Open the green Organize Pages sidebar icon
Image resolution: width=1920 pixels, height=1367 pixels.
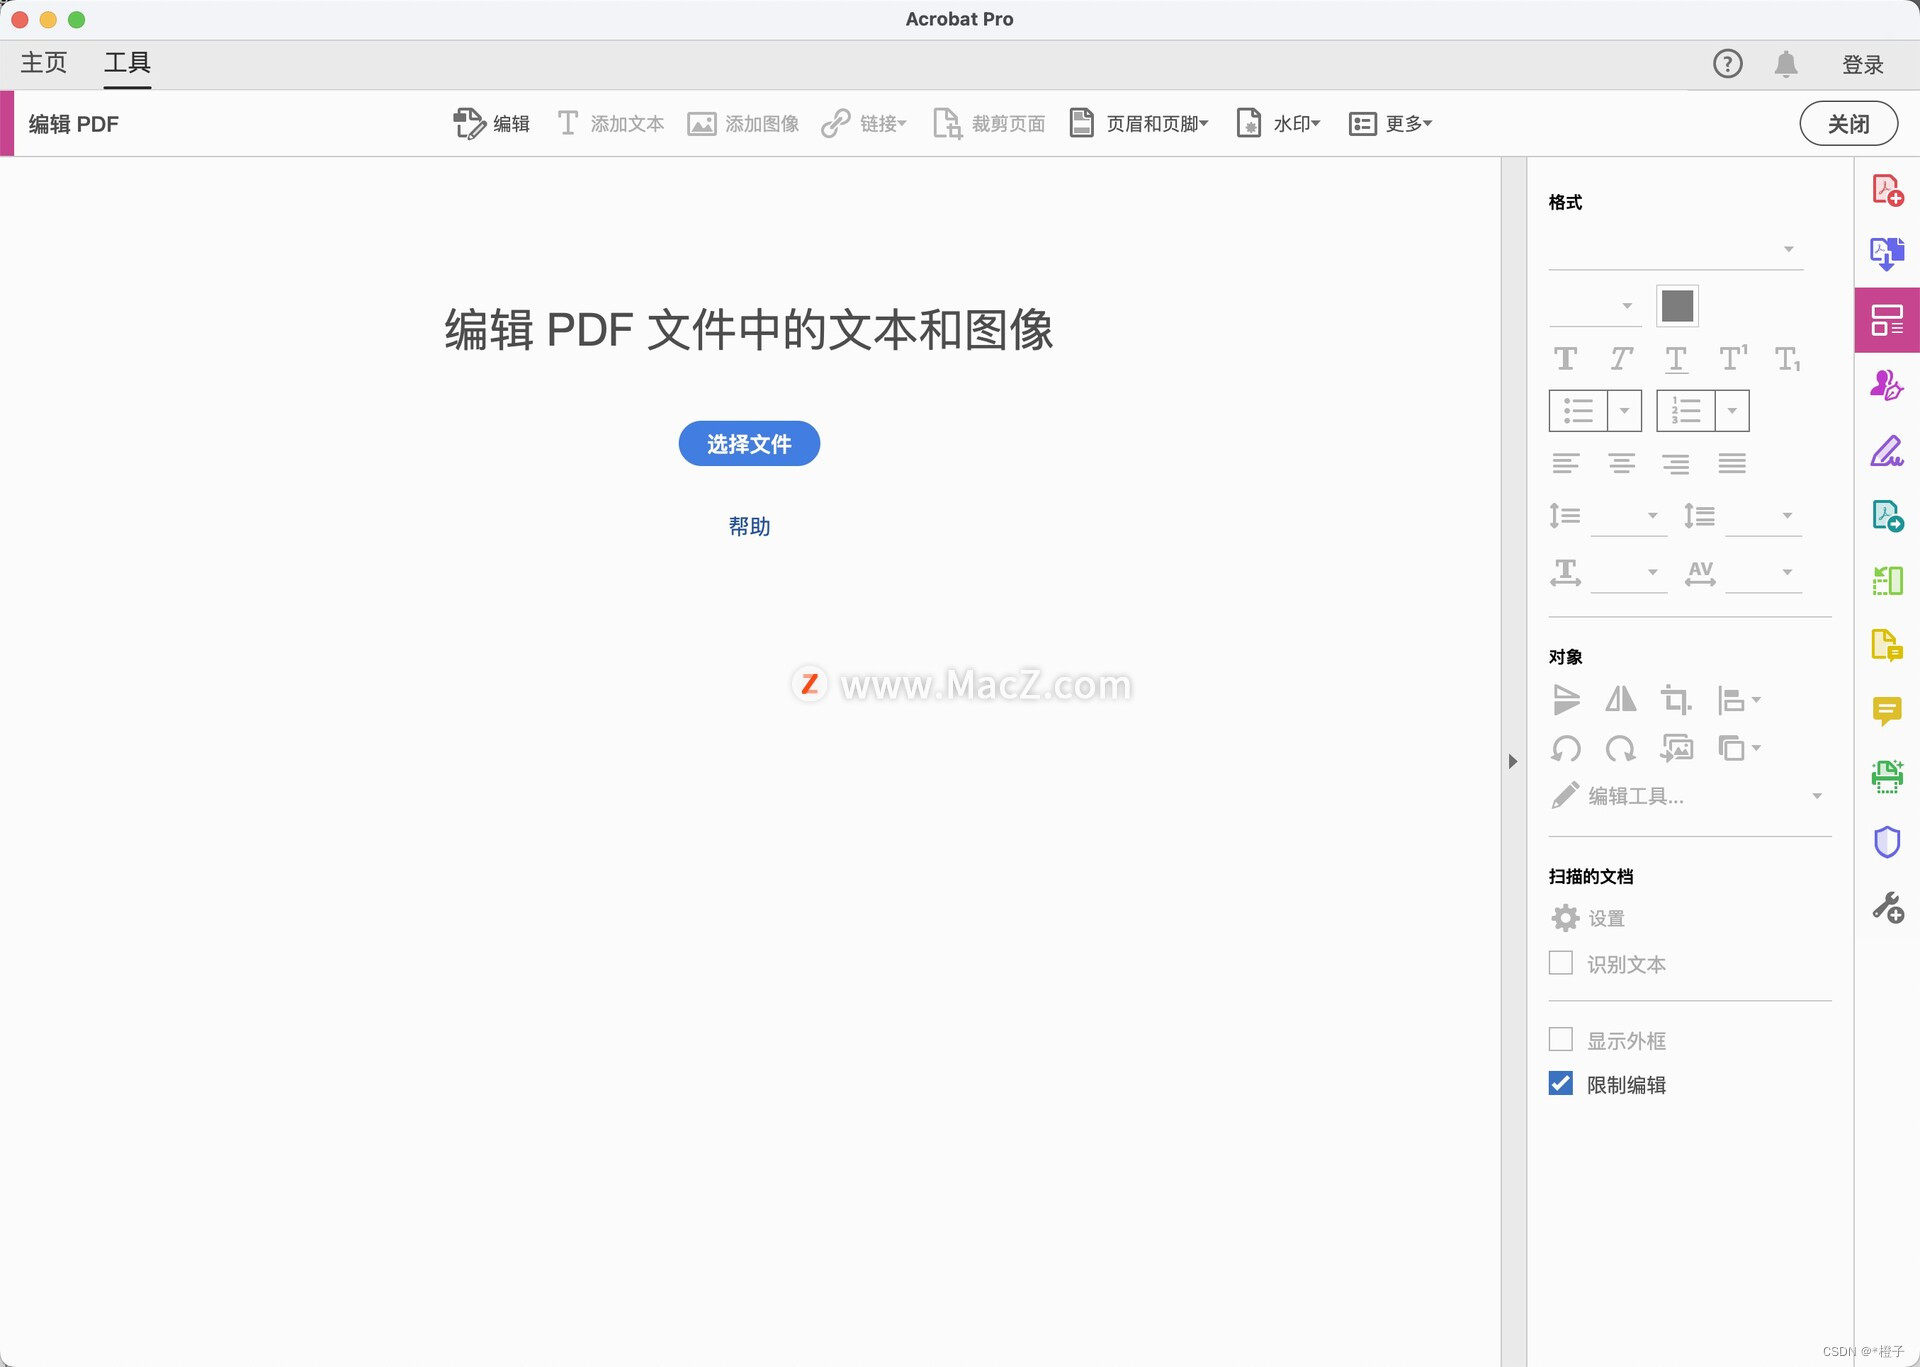(x=1887, y=580)
